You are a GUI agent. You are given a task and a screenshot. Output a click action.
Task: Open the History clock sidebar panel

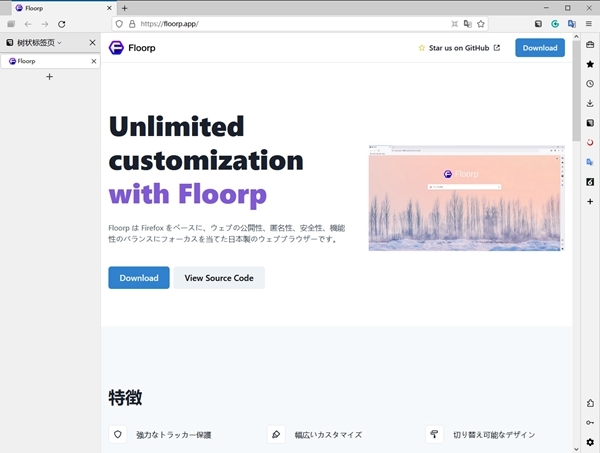pyautogui.click(x=590, y=83)
